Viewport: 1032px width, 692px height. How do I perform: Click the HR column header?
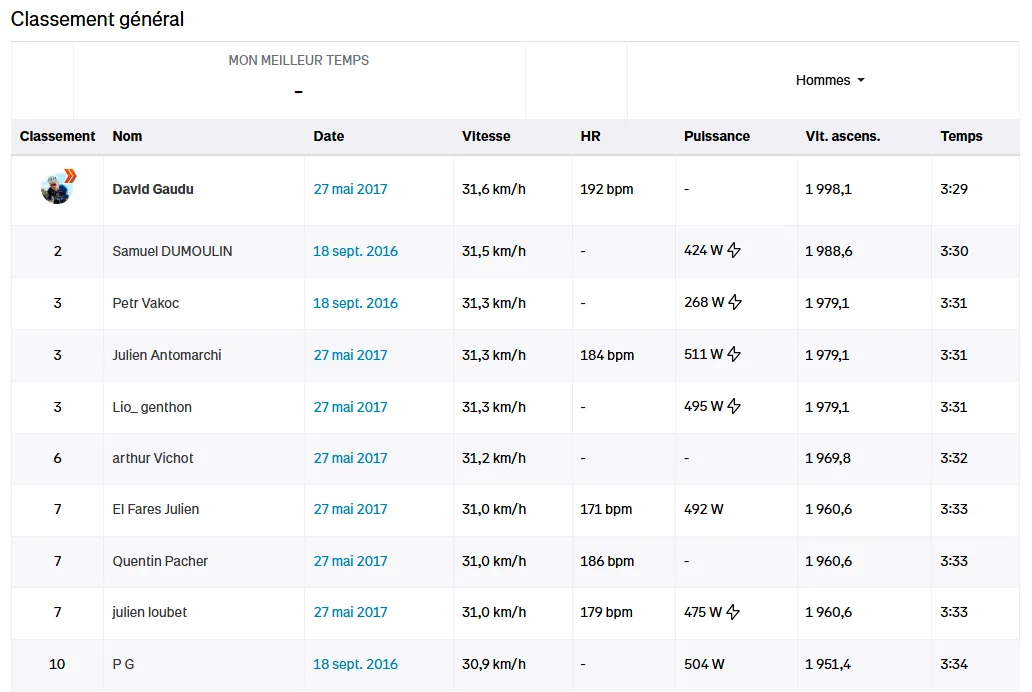(590, 136)
